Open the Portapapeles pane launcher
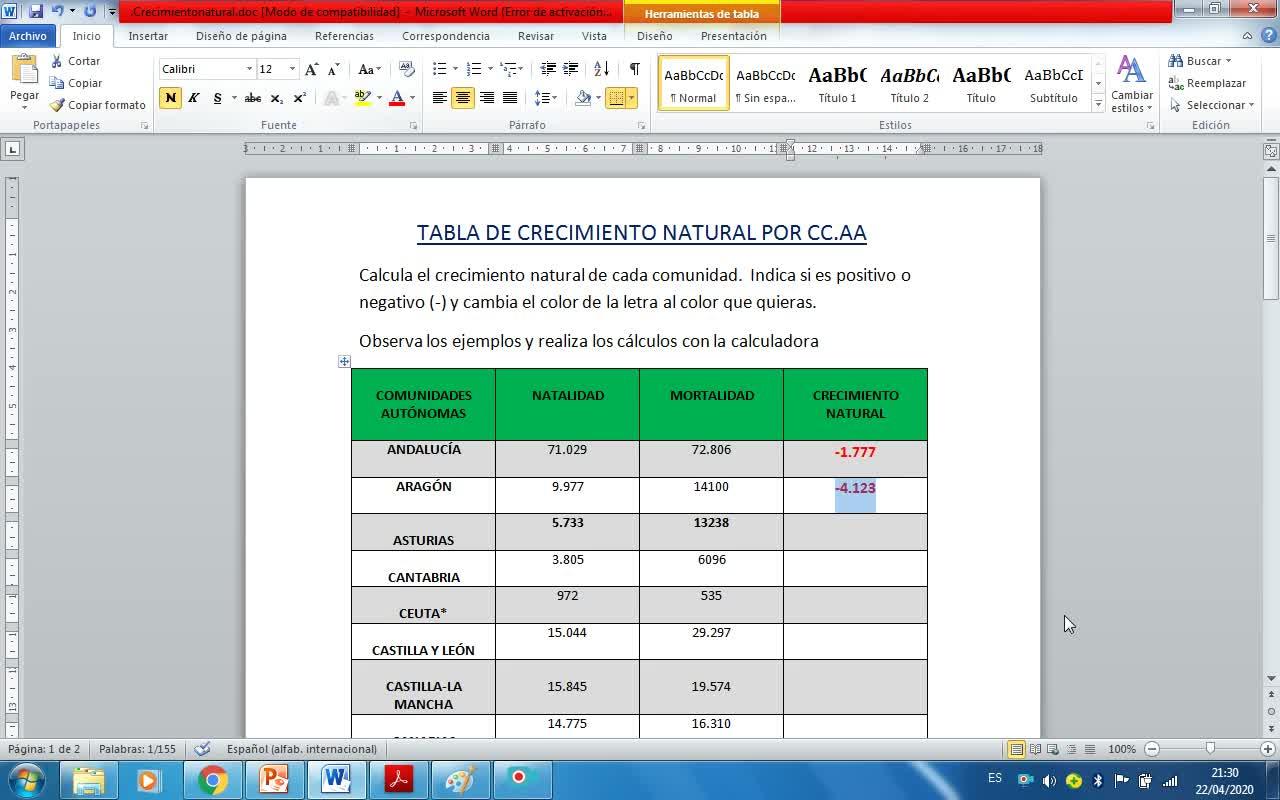This screenshot has width=1280, height=800. [145, 126]
